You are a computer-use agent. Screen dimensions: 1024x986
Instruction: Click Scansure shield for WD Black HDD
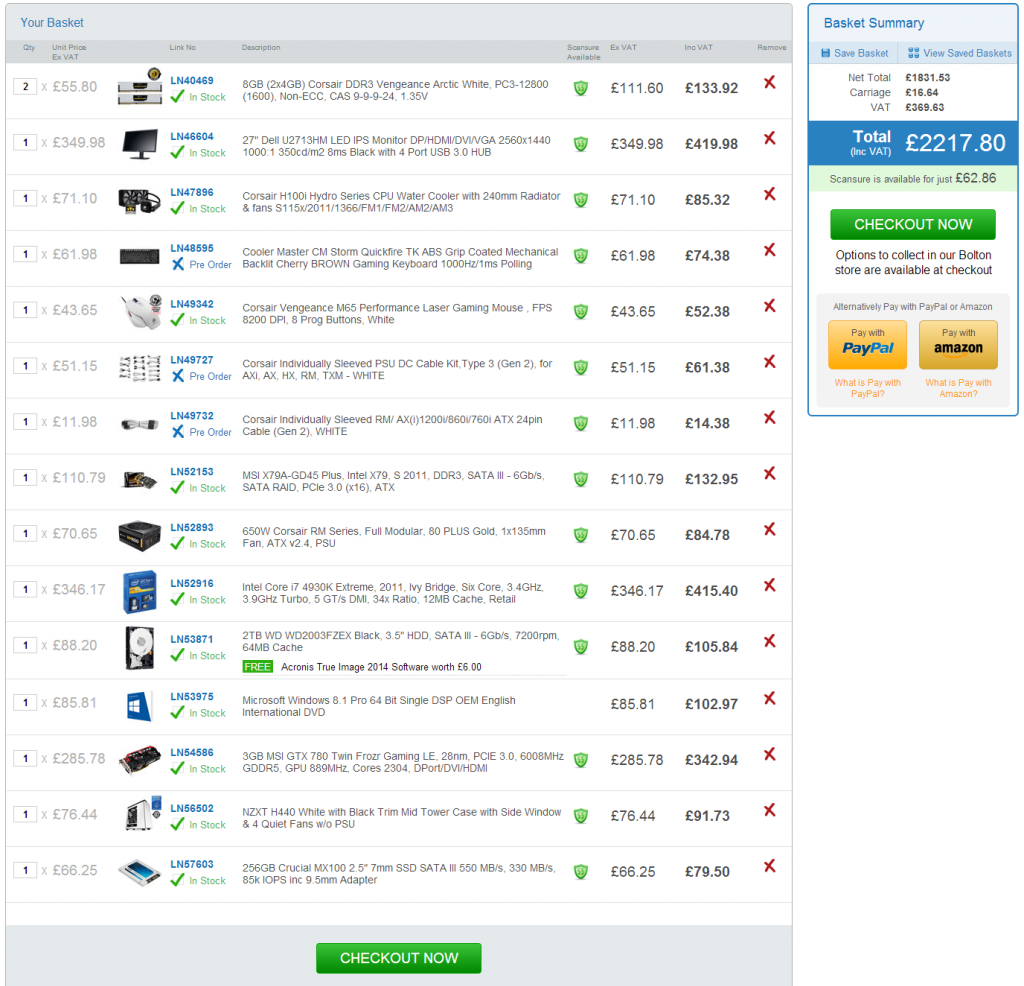581,646
